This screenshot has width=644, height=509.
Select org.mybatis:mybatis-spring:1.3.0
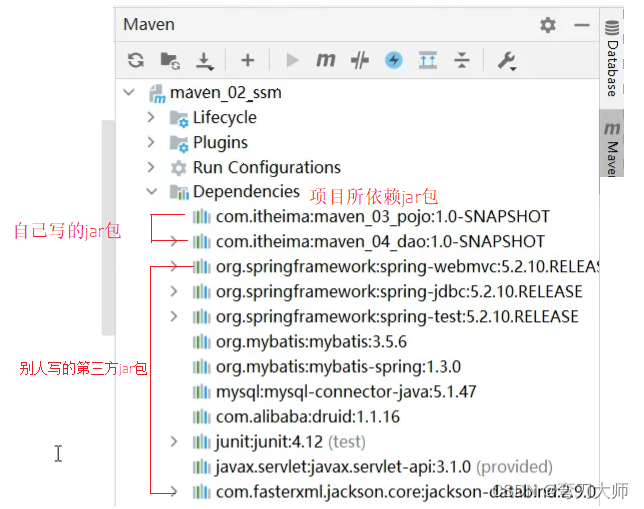pyautogui.click(x=338, y=367)
